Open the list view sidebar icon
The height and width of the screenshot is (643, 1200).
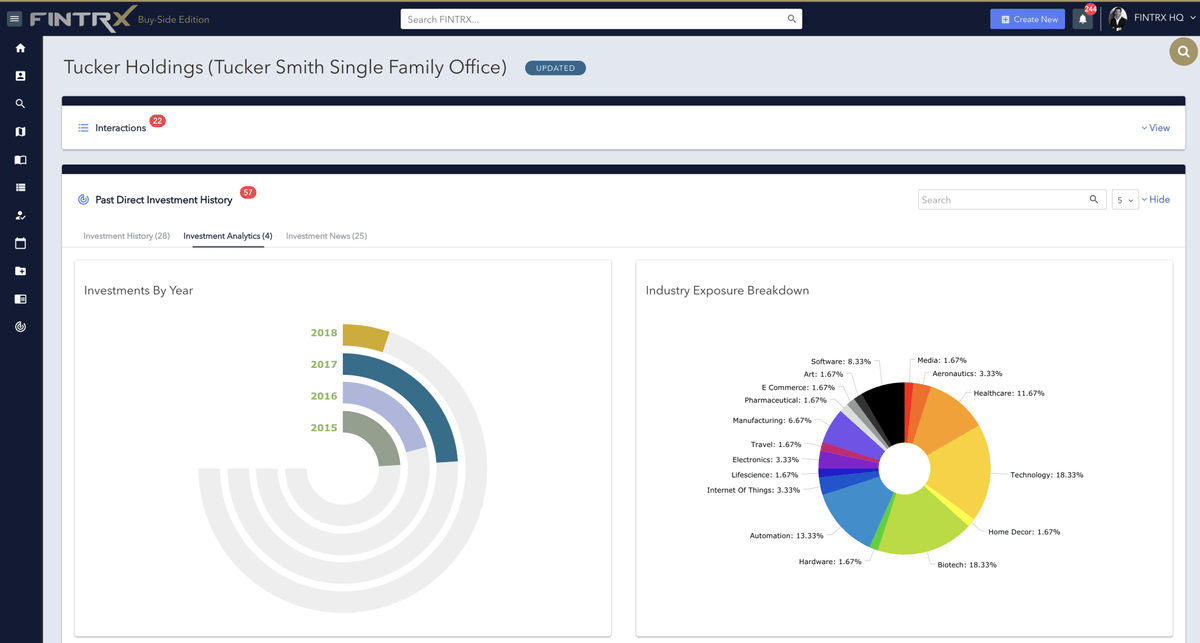(x=20, y=188)
